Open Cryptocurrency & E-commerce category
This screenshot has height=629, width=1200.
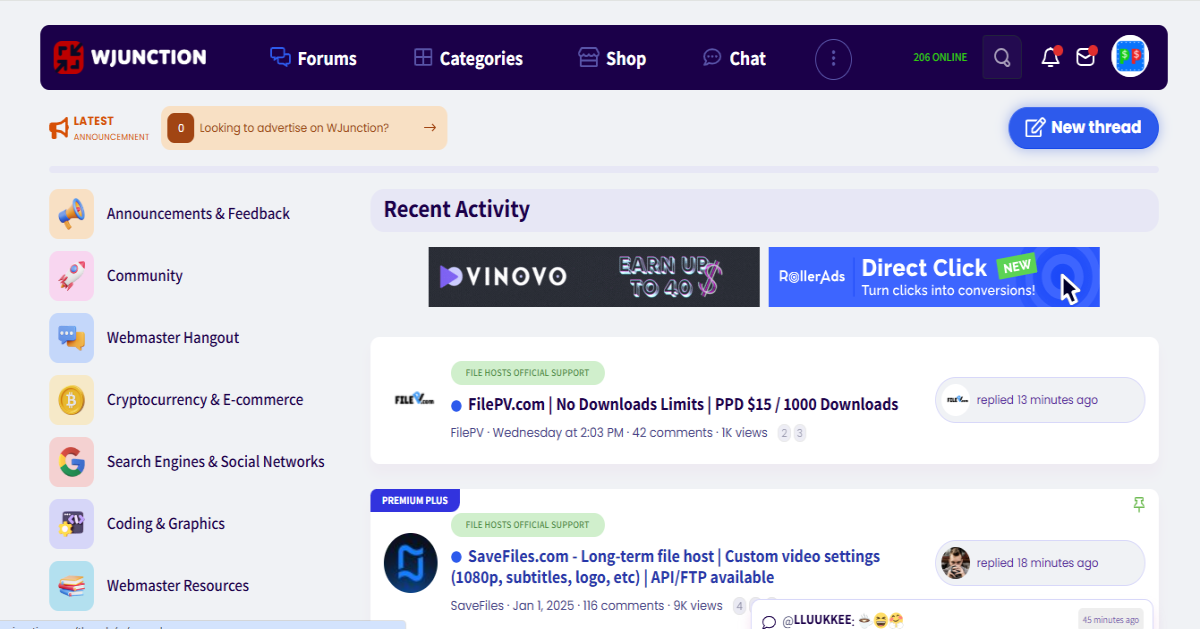click(205, 400)
